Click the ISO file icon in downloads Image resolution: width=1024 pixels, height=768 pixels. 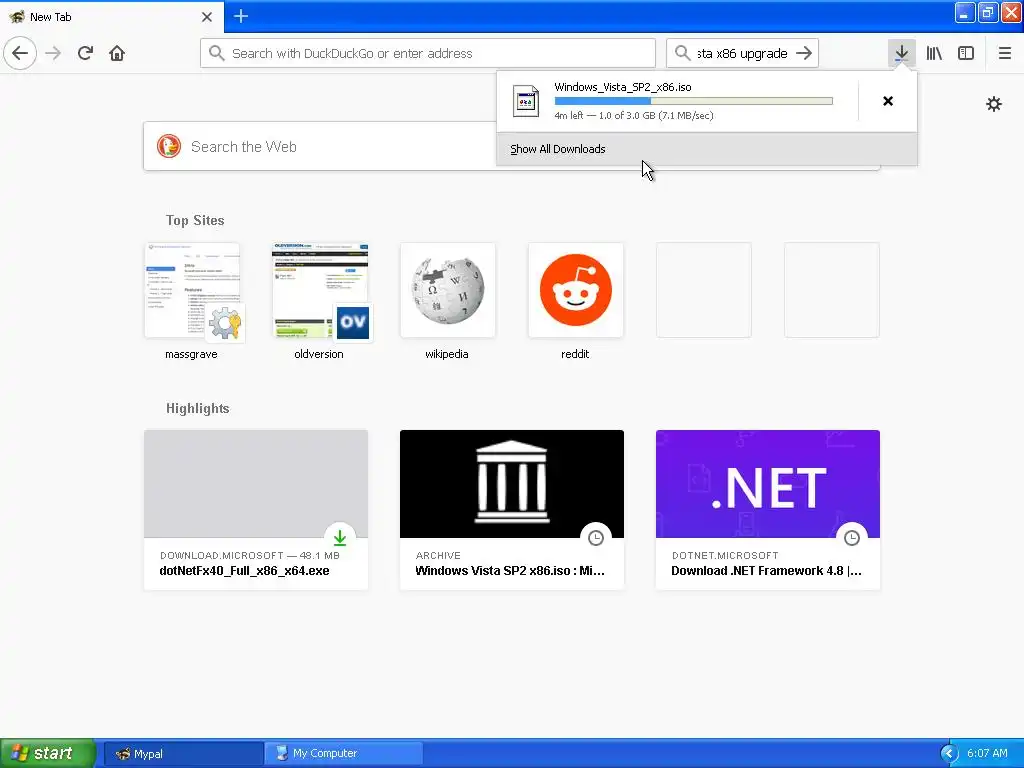coord(526,101)
